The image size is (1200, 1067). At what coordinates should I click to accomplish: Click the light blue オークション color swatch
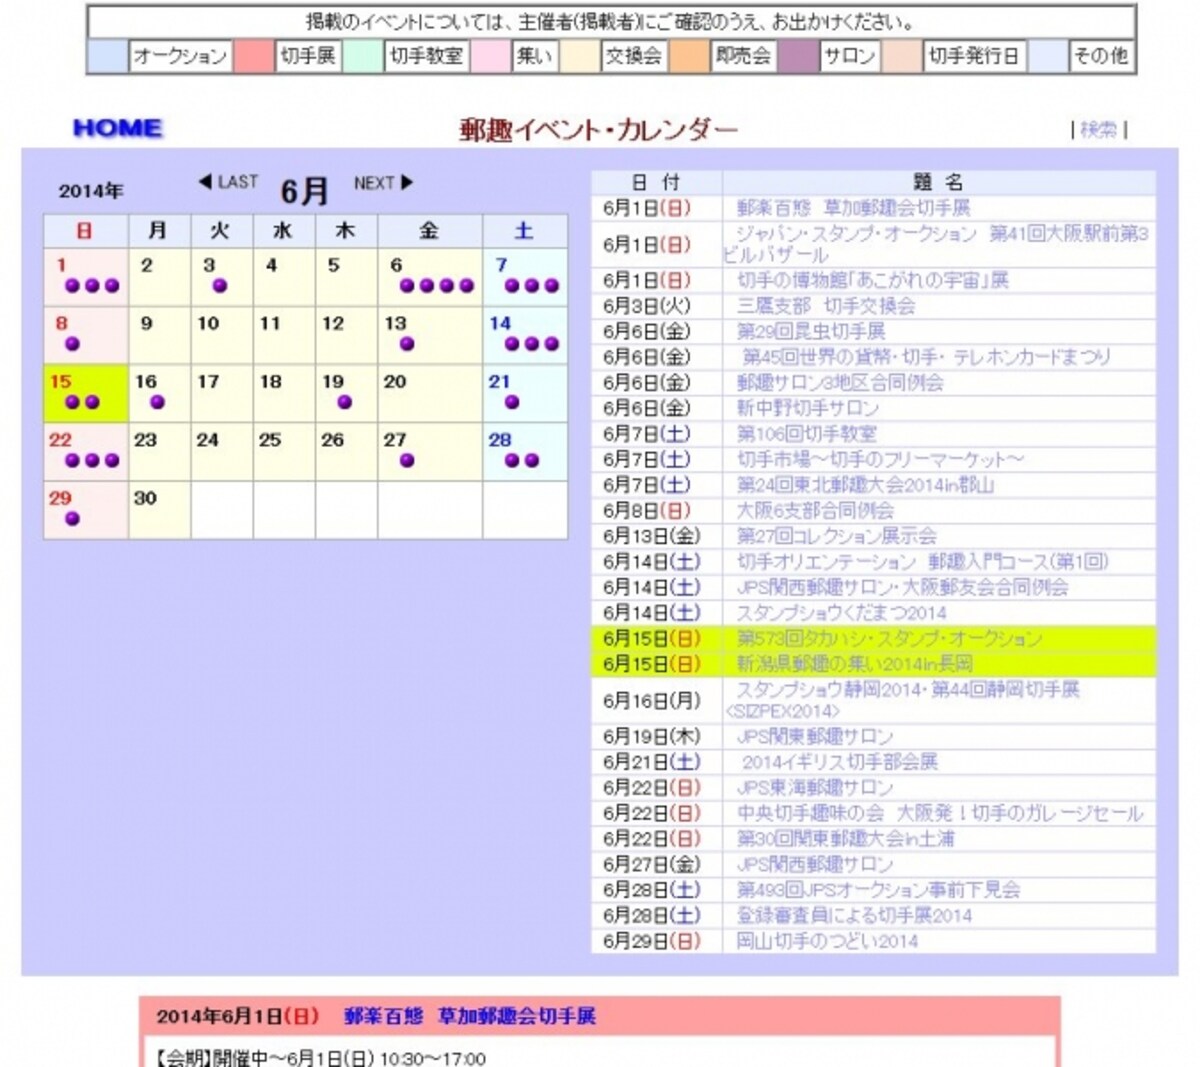coord(108,56)
